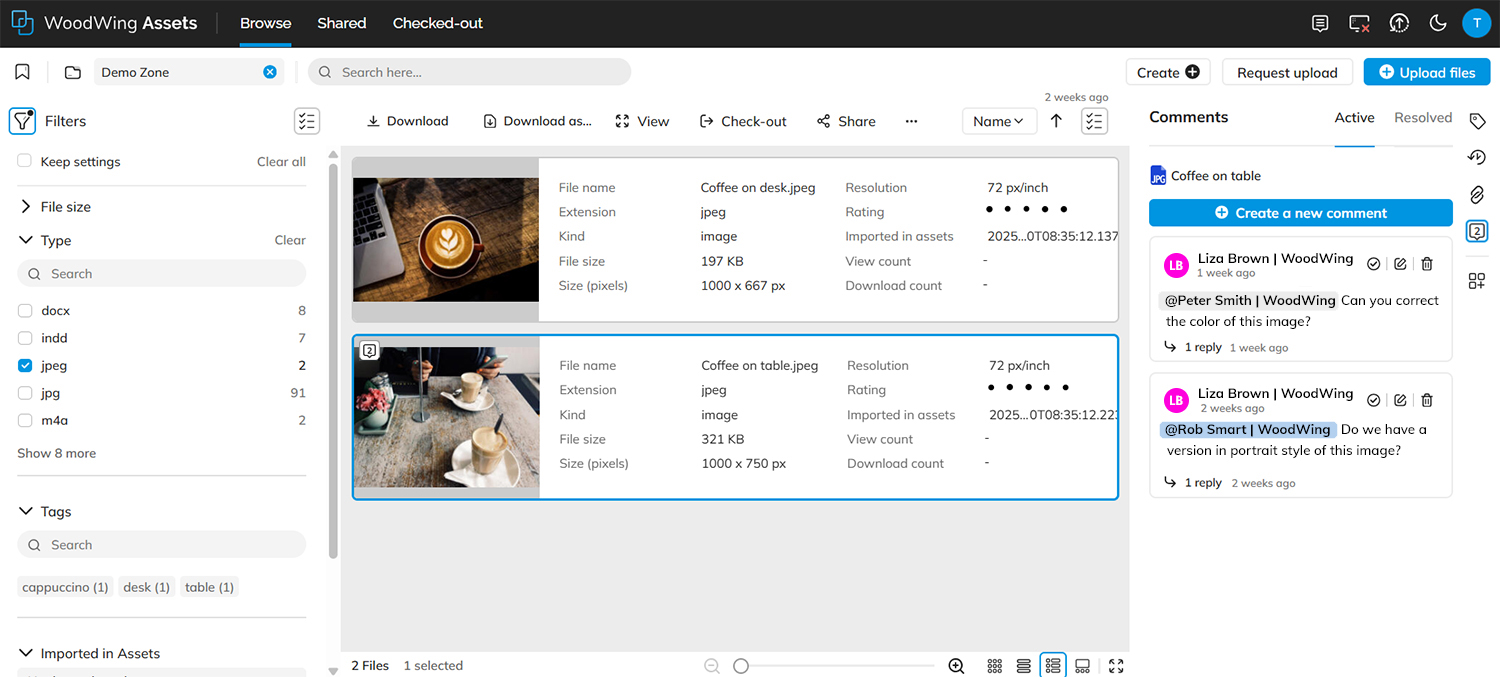Image resolution: width=1500 pixels, height=677 pixels.
Task: Check the docx extension filter
Action: pos(24,310)
